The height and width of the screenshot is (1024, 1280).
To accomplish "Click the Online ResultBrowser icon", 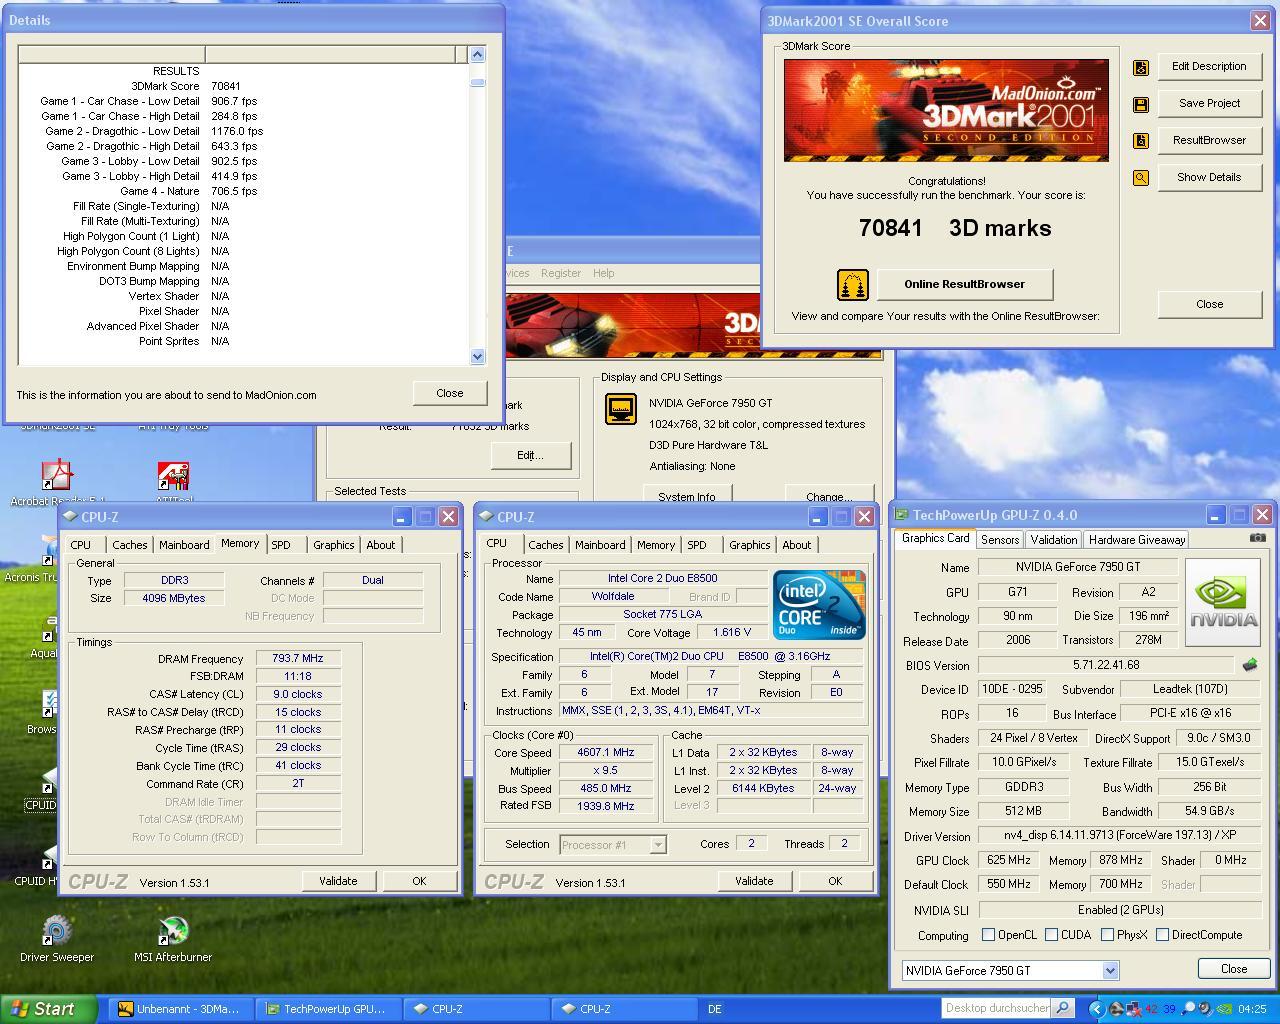I will coord(853,285).
